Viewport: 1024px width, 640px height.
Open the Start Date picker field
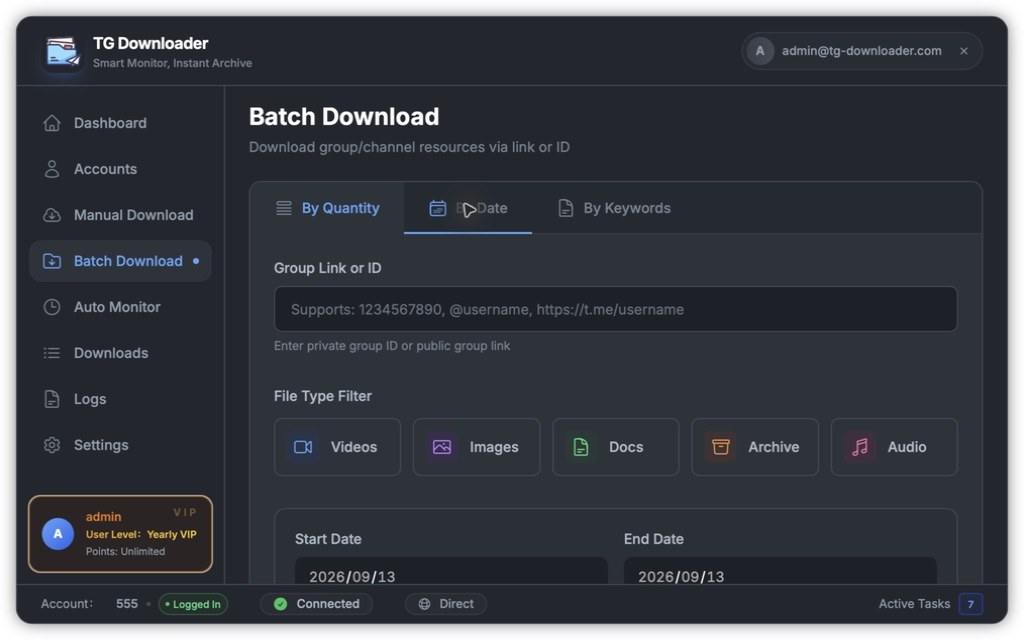click(451, 571)
